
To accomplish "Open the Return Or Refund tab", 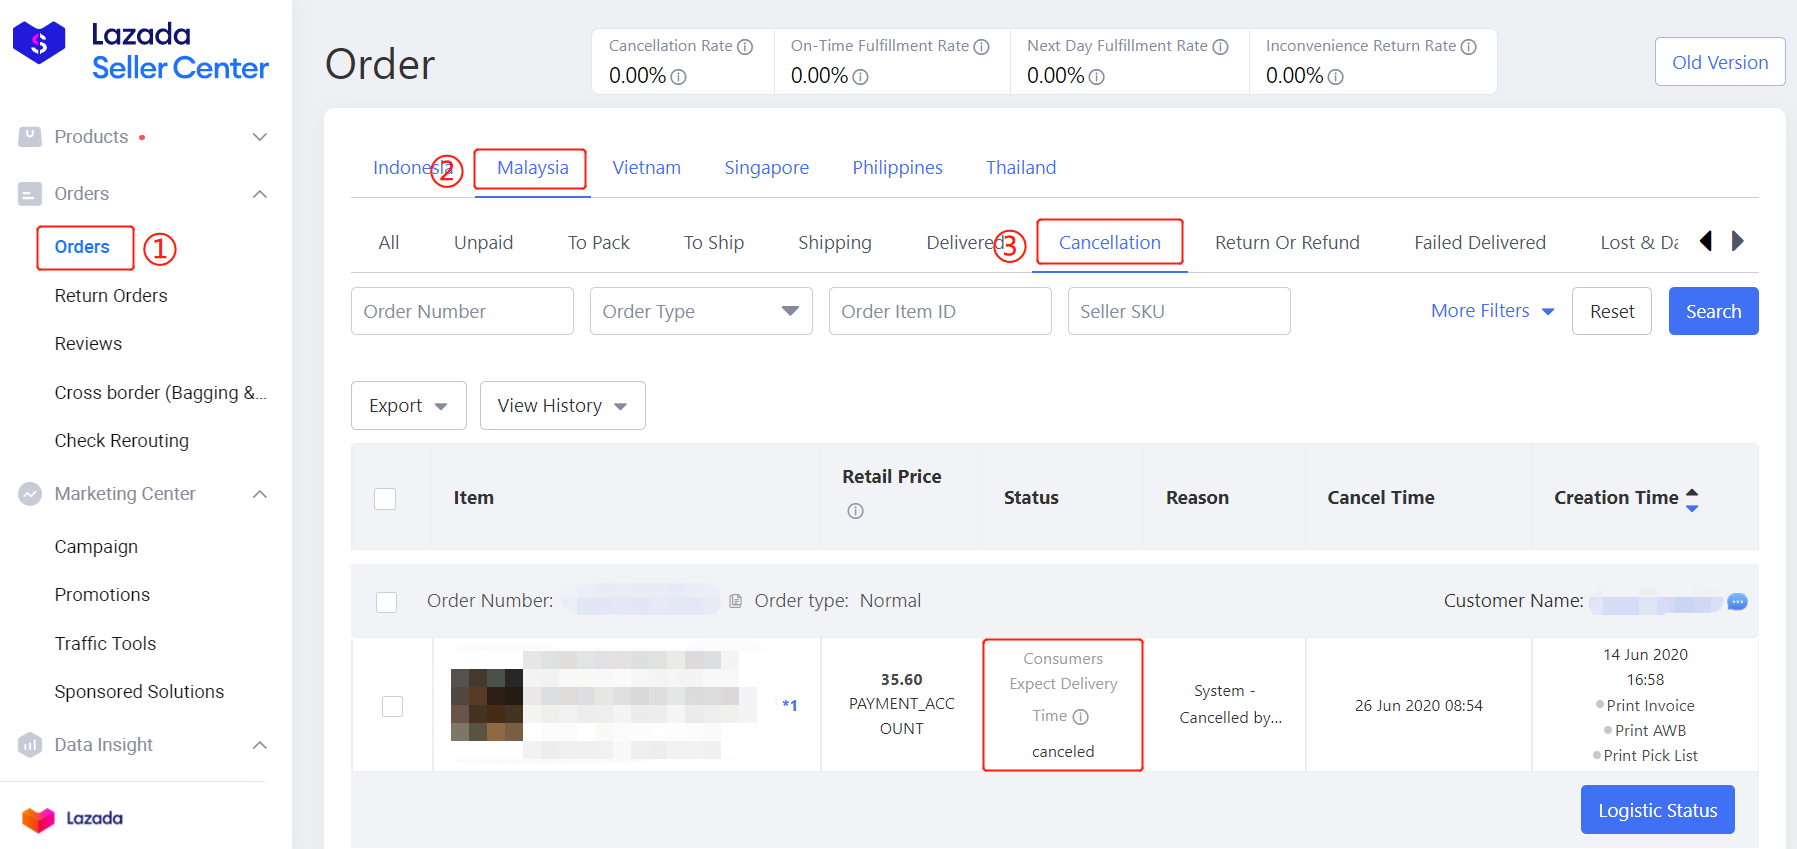I will click(1287, 243).
